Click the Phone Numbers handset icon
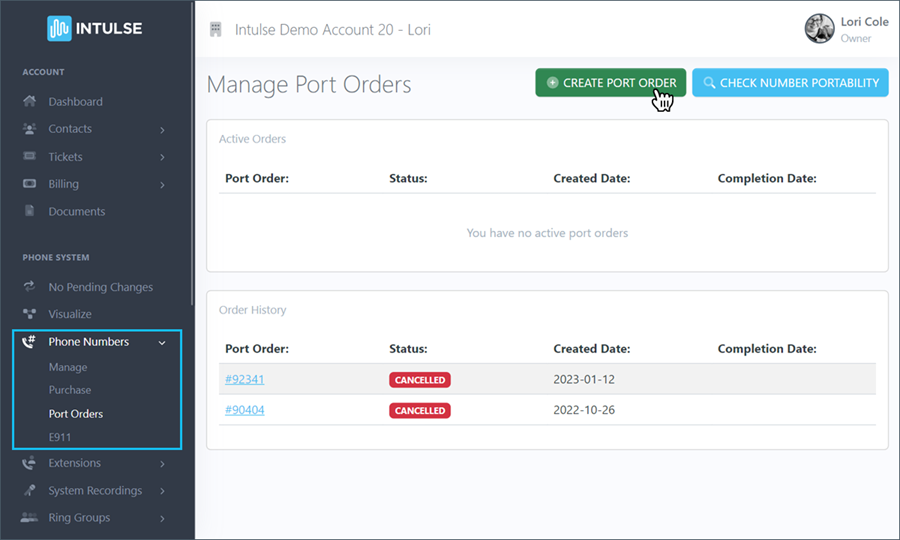Image resolution: width=900 pixels, height=540 pixels. (29, 341)
